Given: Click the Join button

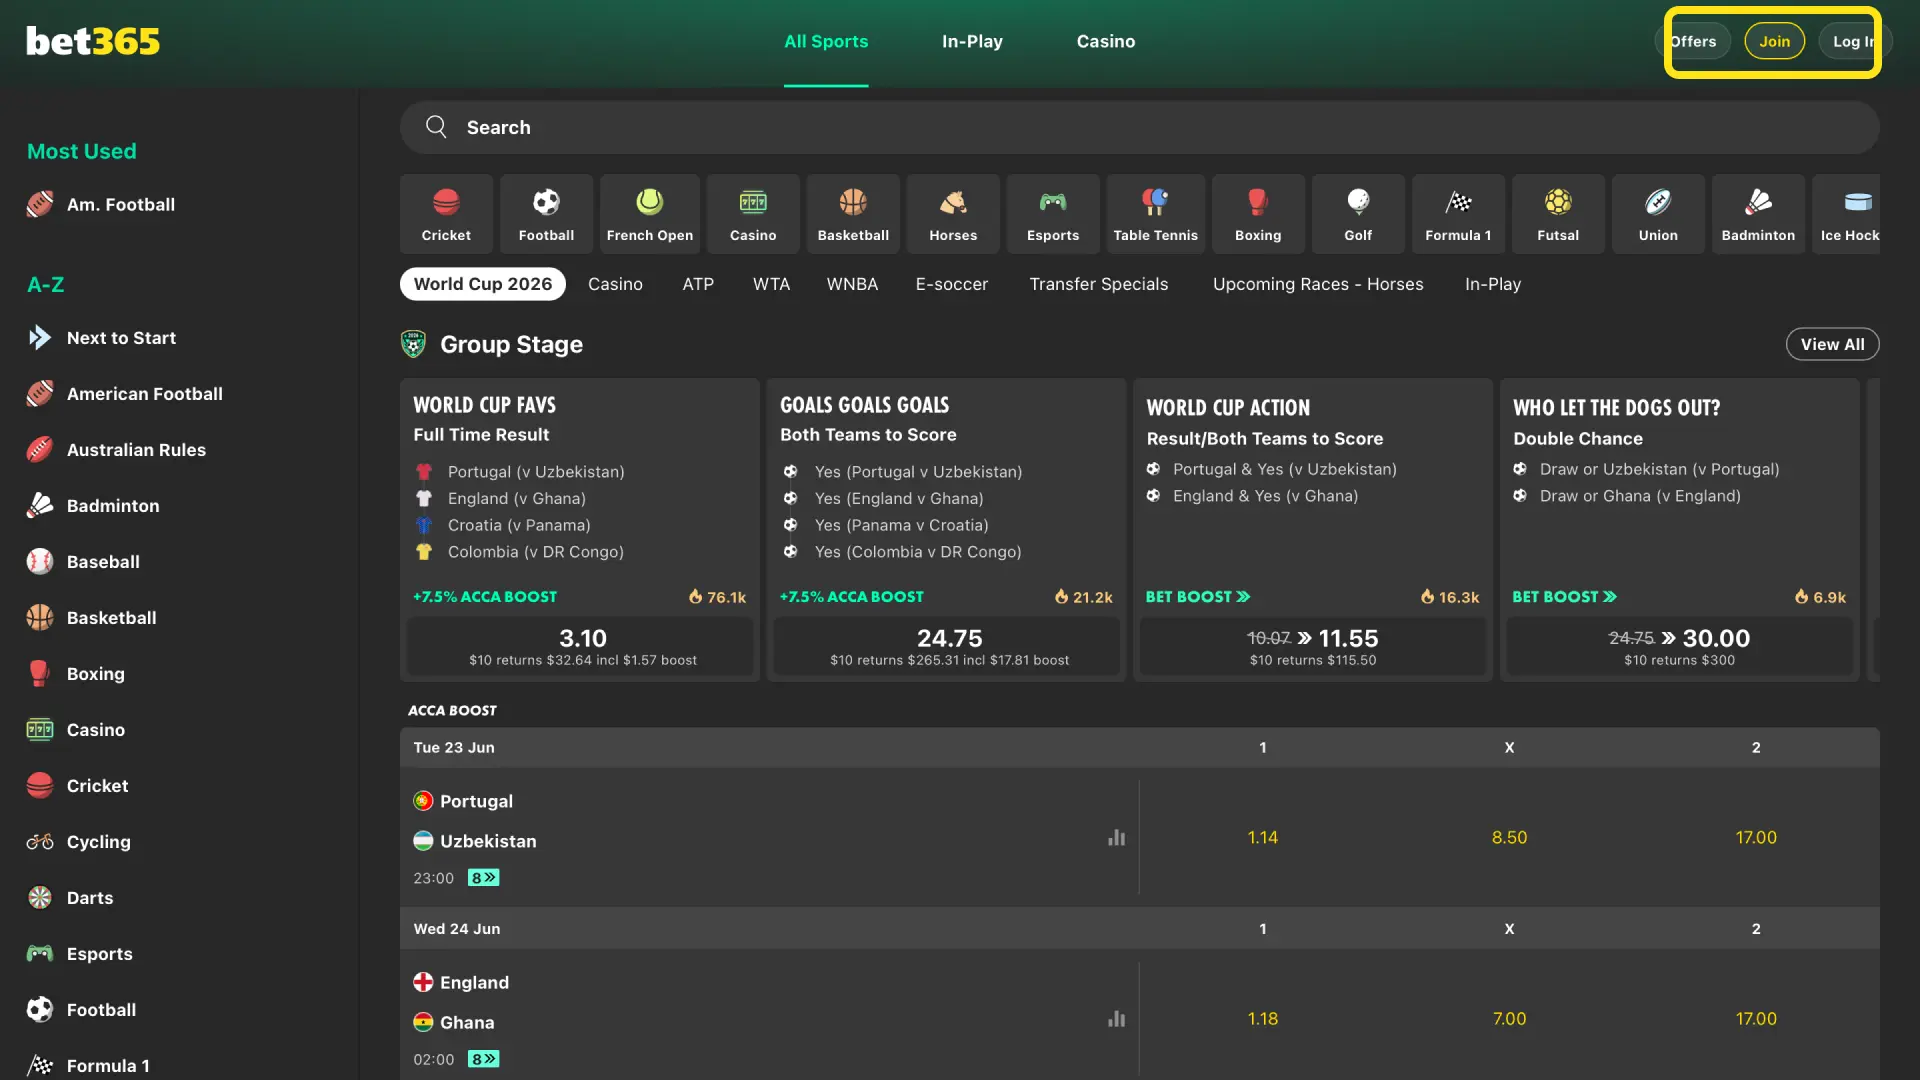Looking at the screenshot, I should (x=1774, y=41).
